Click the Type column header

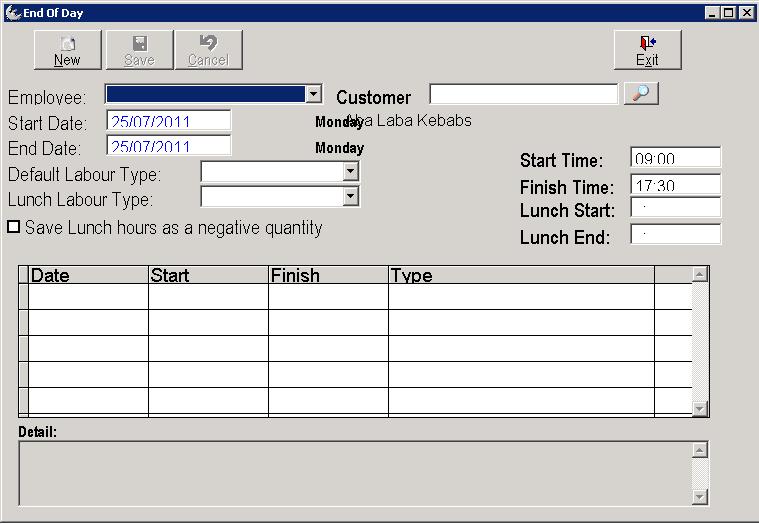click(x=520, y=275)
